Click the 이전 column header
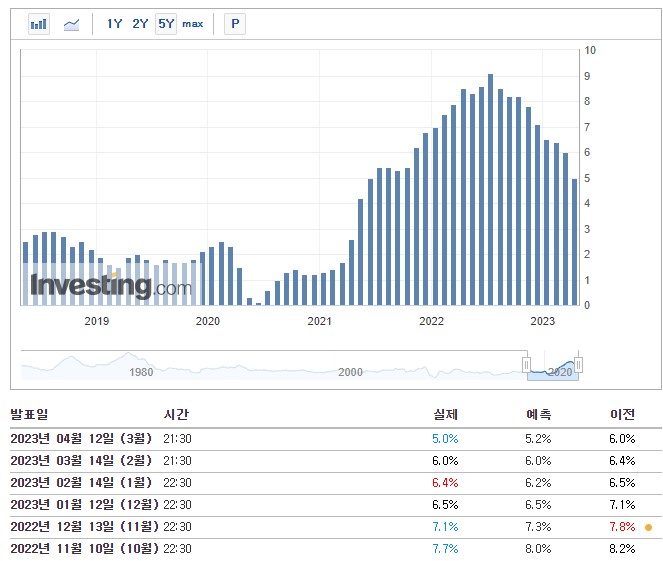Image resolution: width=663 pixels, height=561 pixels. 622,414
